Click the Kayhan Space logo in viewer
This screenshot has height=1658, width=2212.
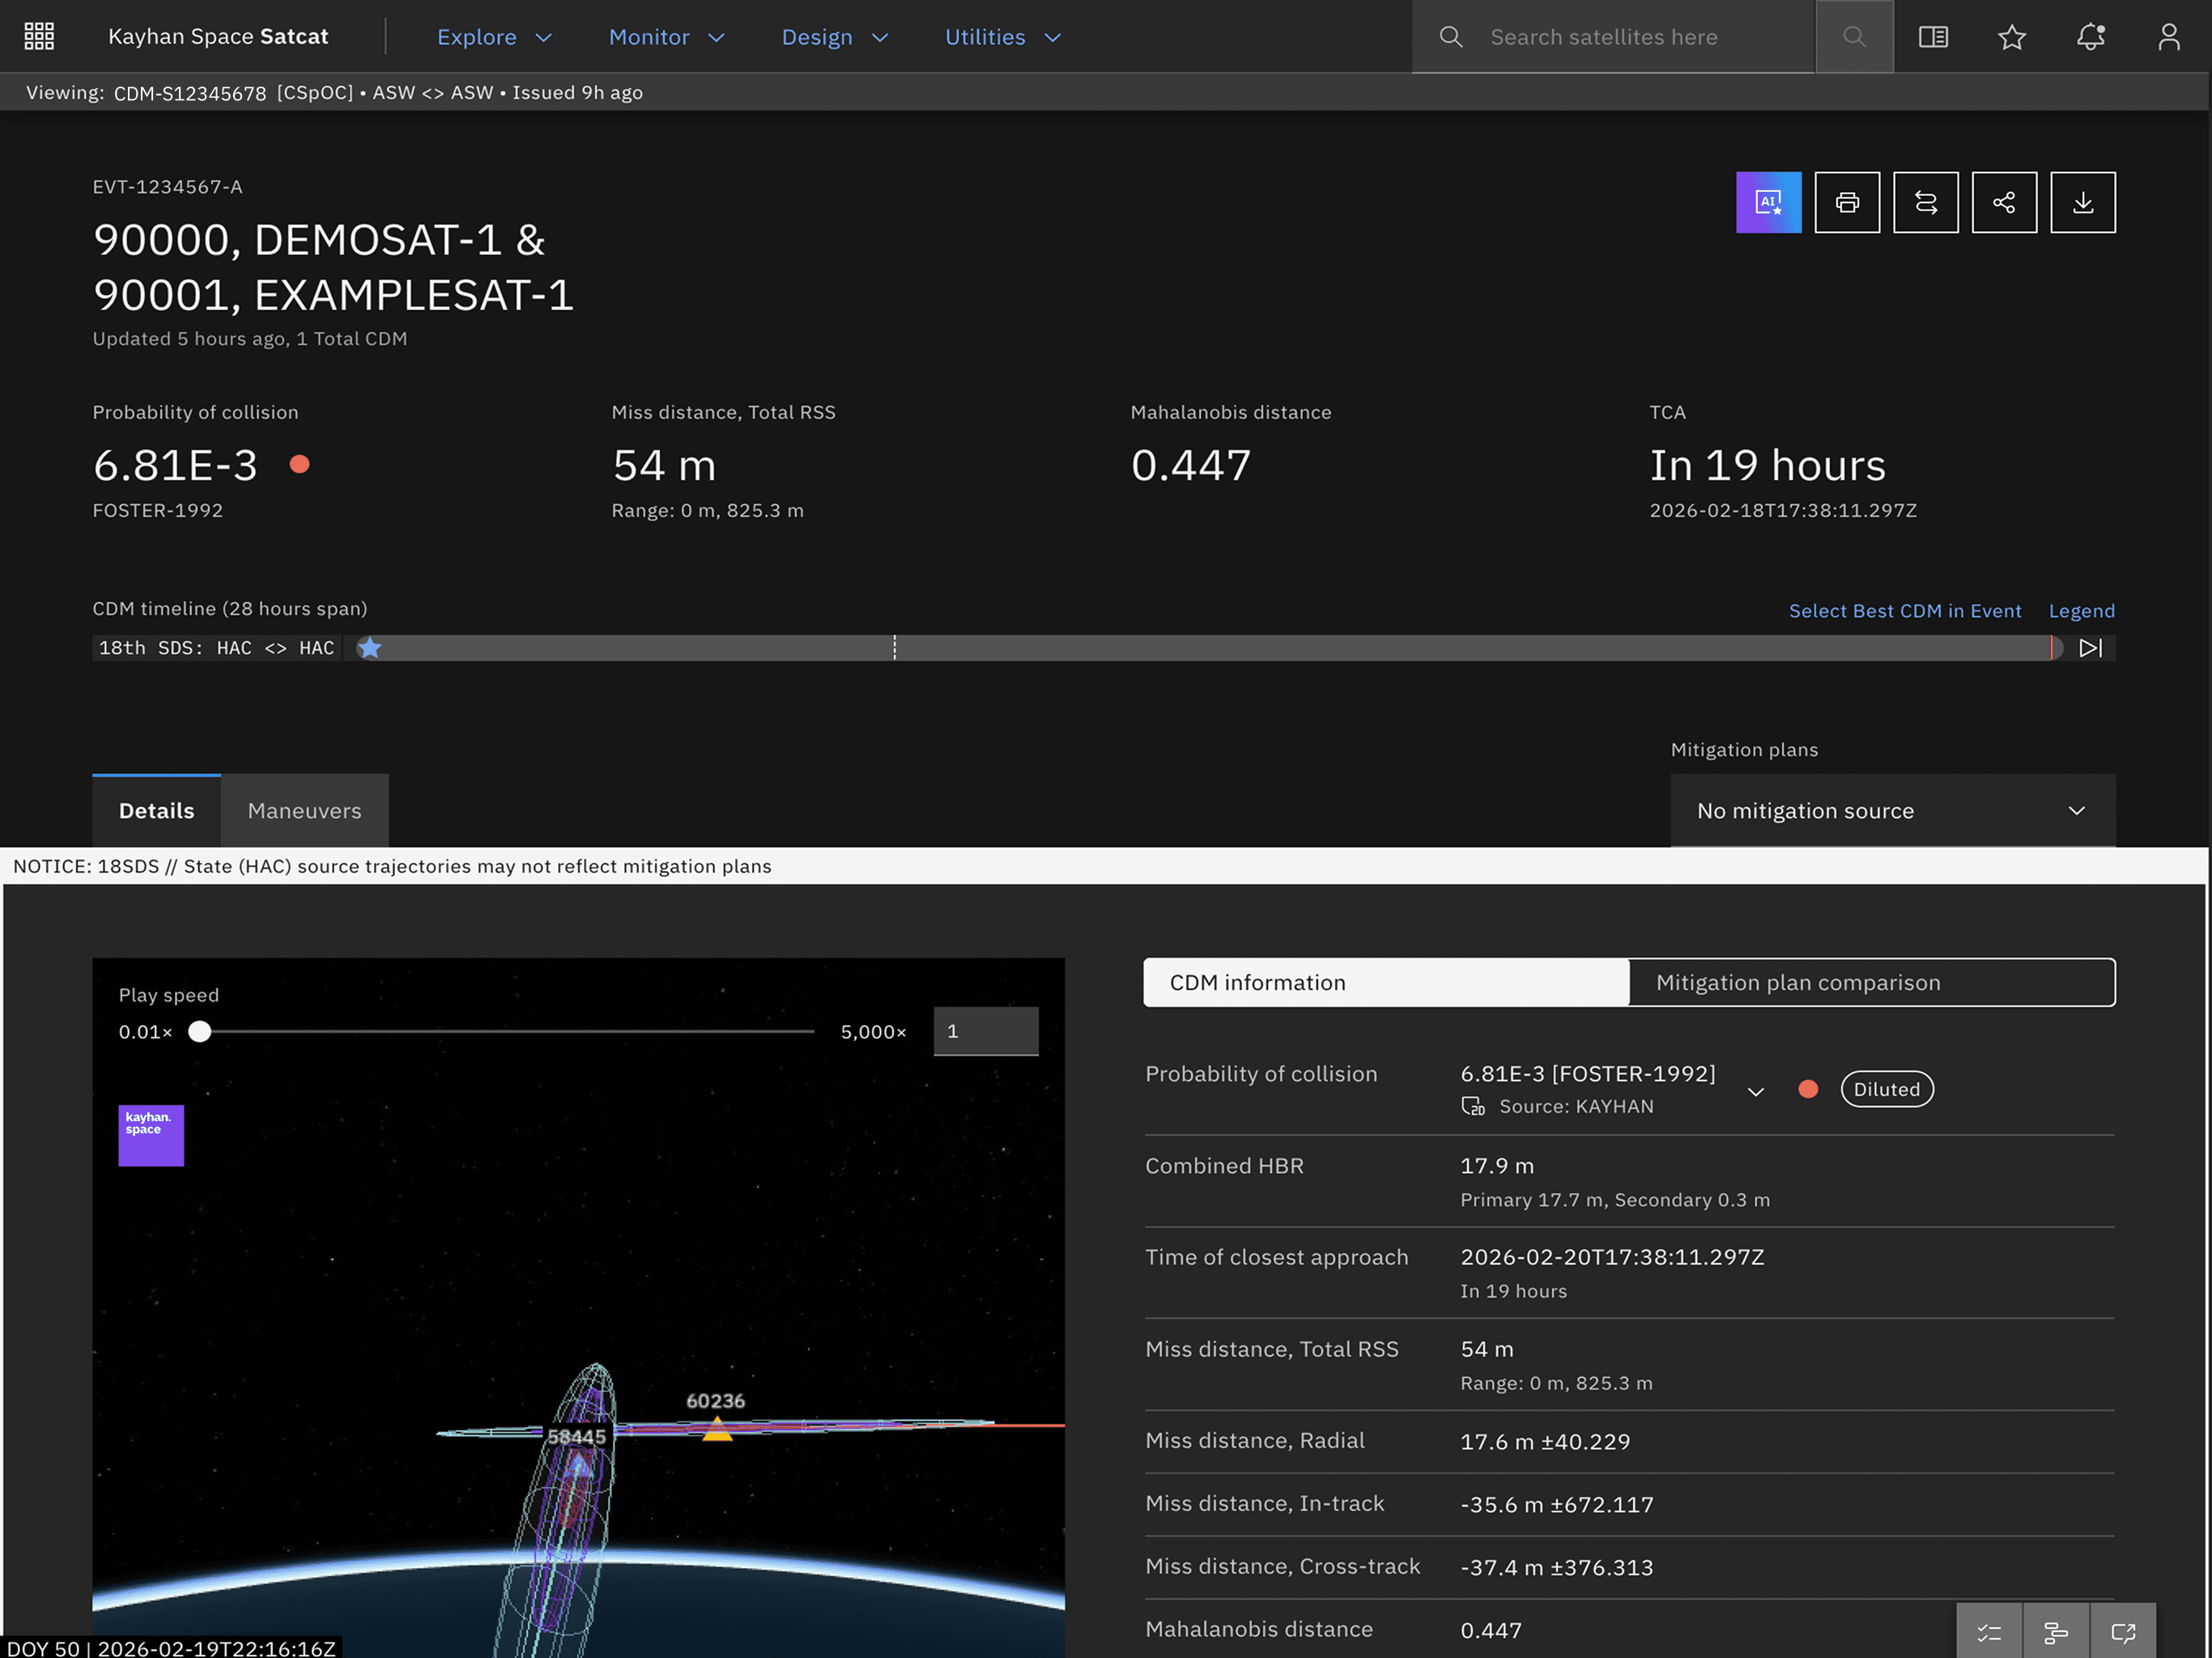(x=151, y=1134)
